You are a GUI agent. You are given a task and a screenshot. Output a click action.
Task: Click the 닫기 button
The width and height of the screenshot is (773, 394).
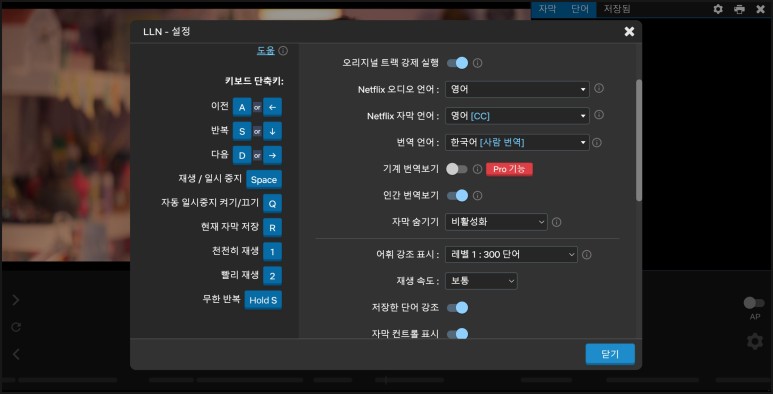[x=610, y=354]
